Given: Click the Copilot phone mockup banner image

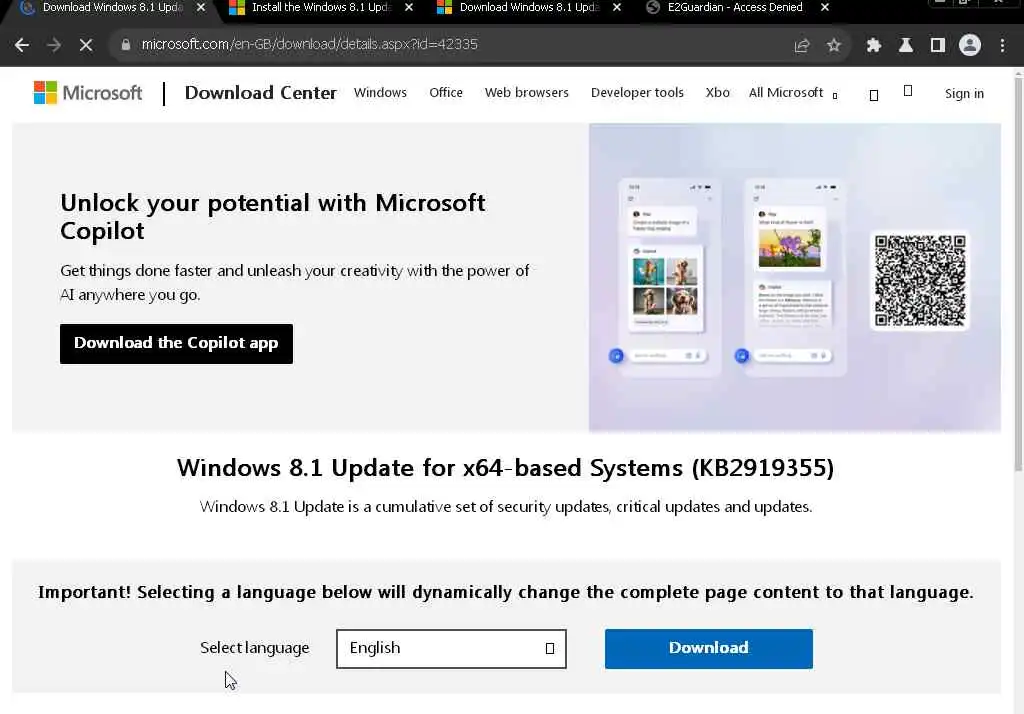Looking at the screenshot, I should [794, 278].
